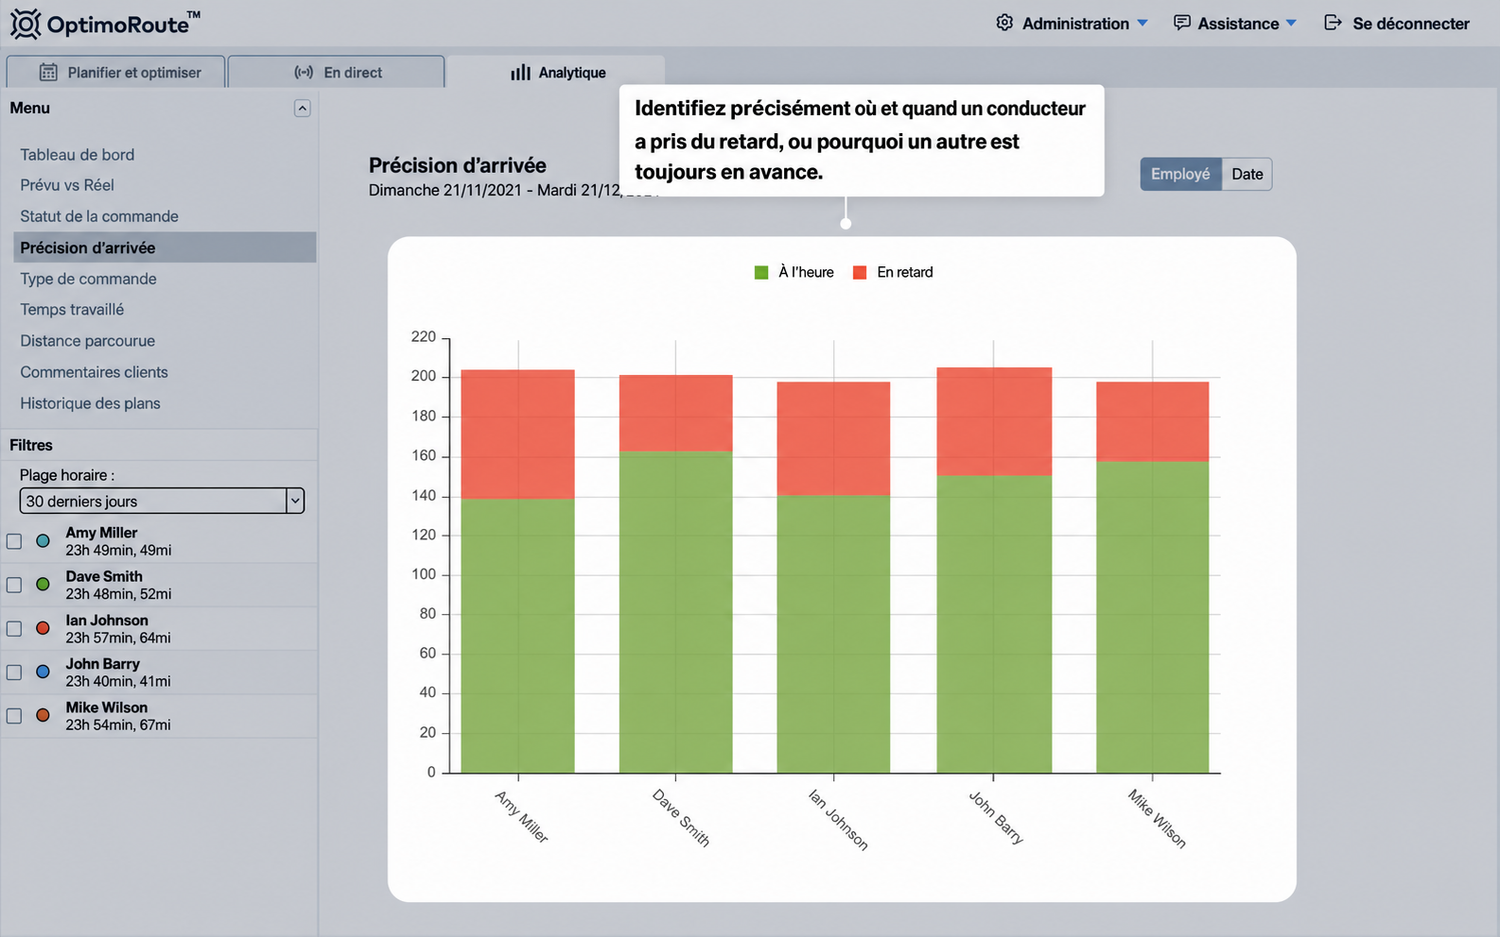1500x937 pixels.
Task: Click John Barry's bar in the chart
Action: tap(994, 570)
